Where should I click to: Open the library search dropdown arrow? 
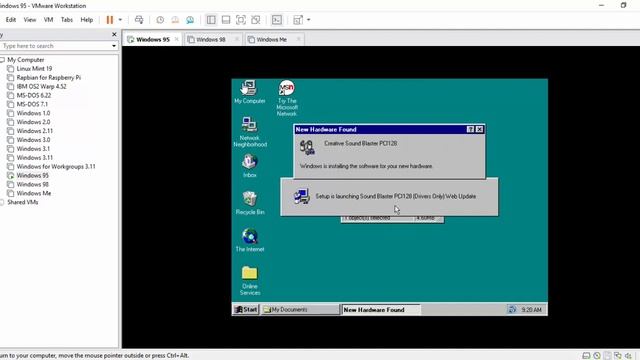click(x=114, y=46)
